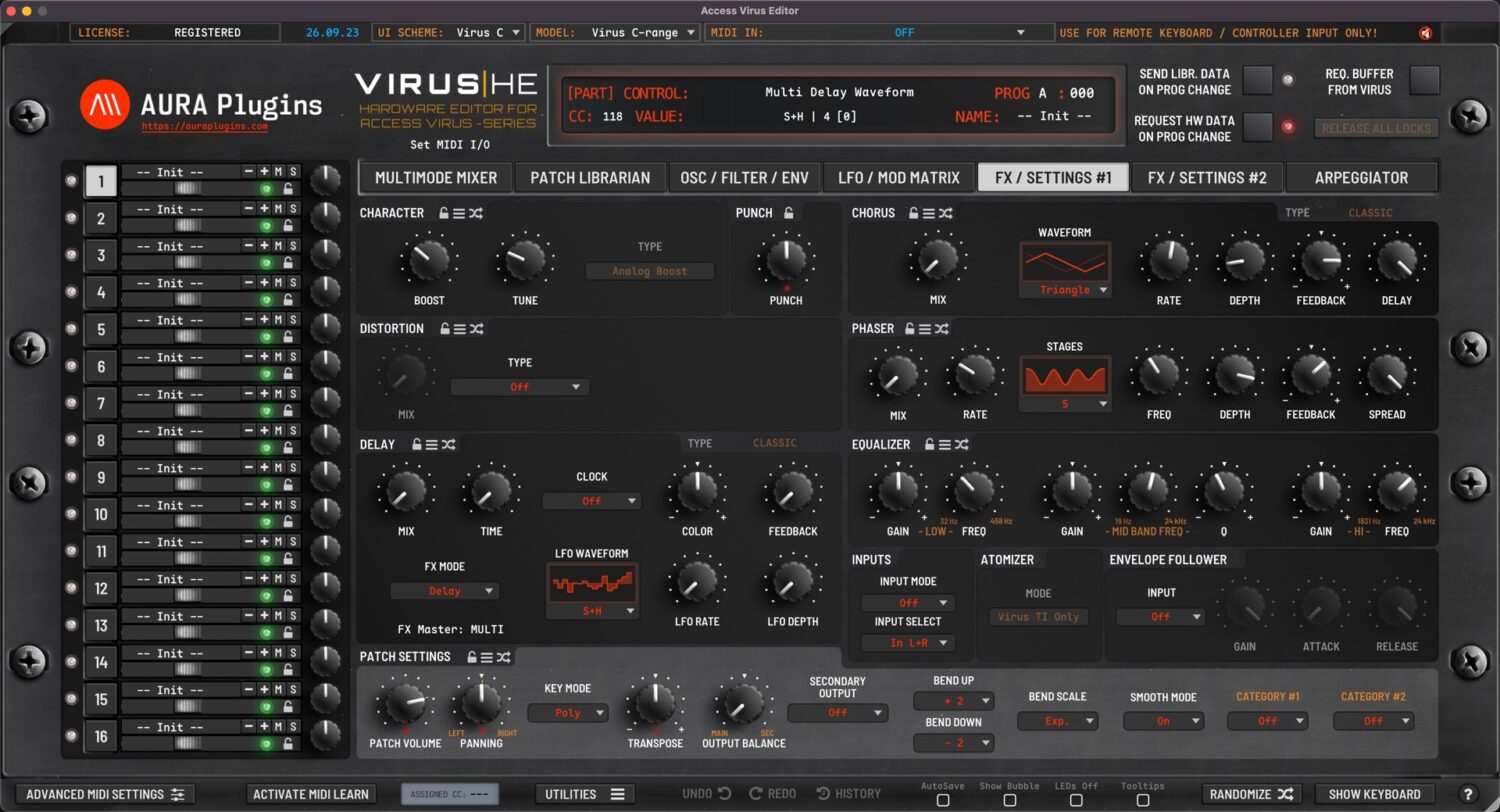The width and height of the screenshot is (1500, 812).
Task: Open the FX Mode Delay dropdown
Action: tap(445, 591)
